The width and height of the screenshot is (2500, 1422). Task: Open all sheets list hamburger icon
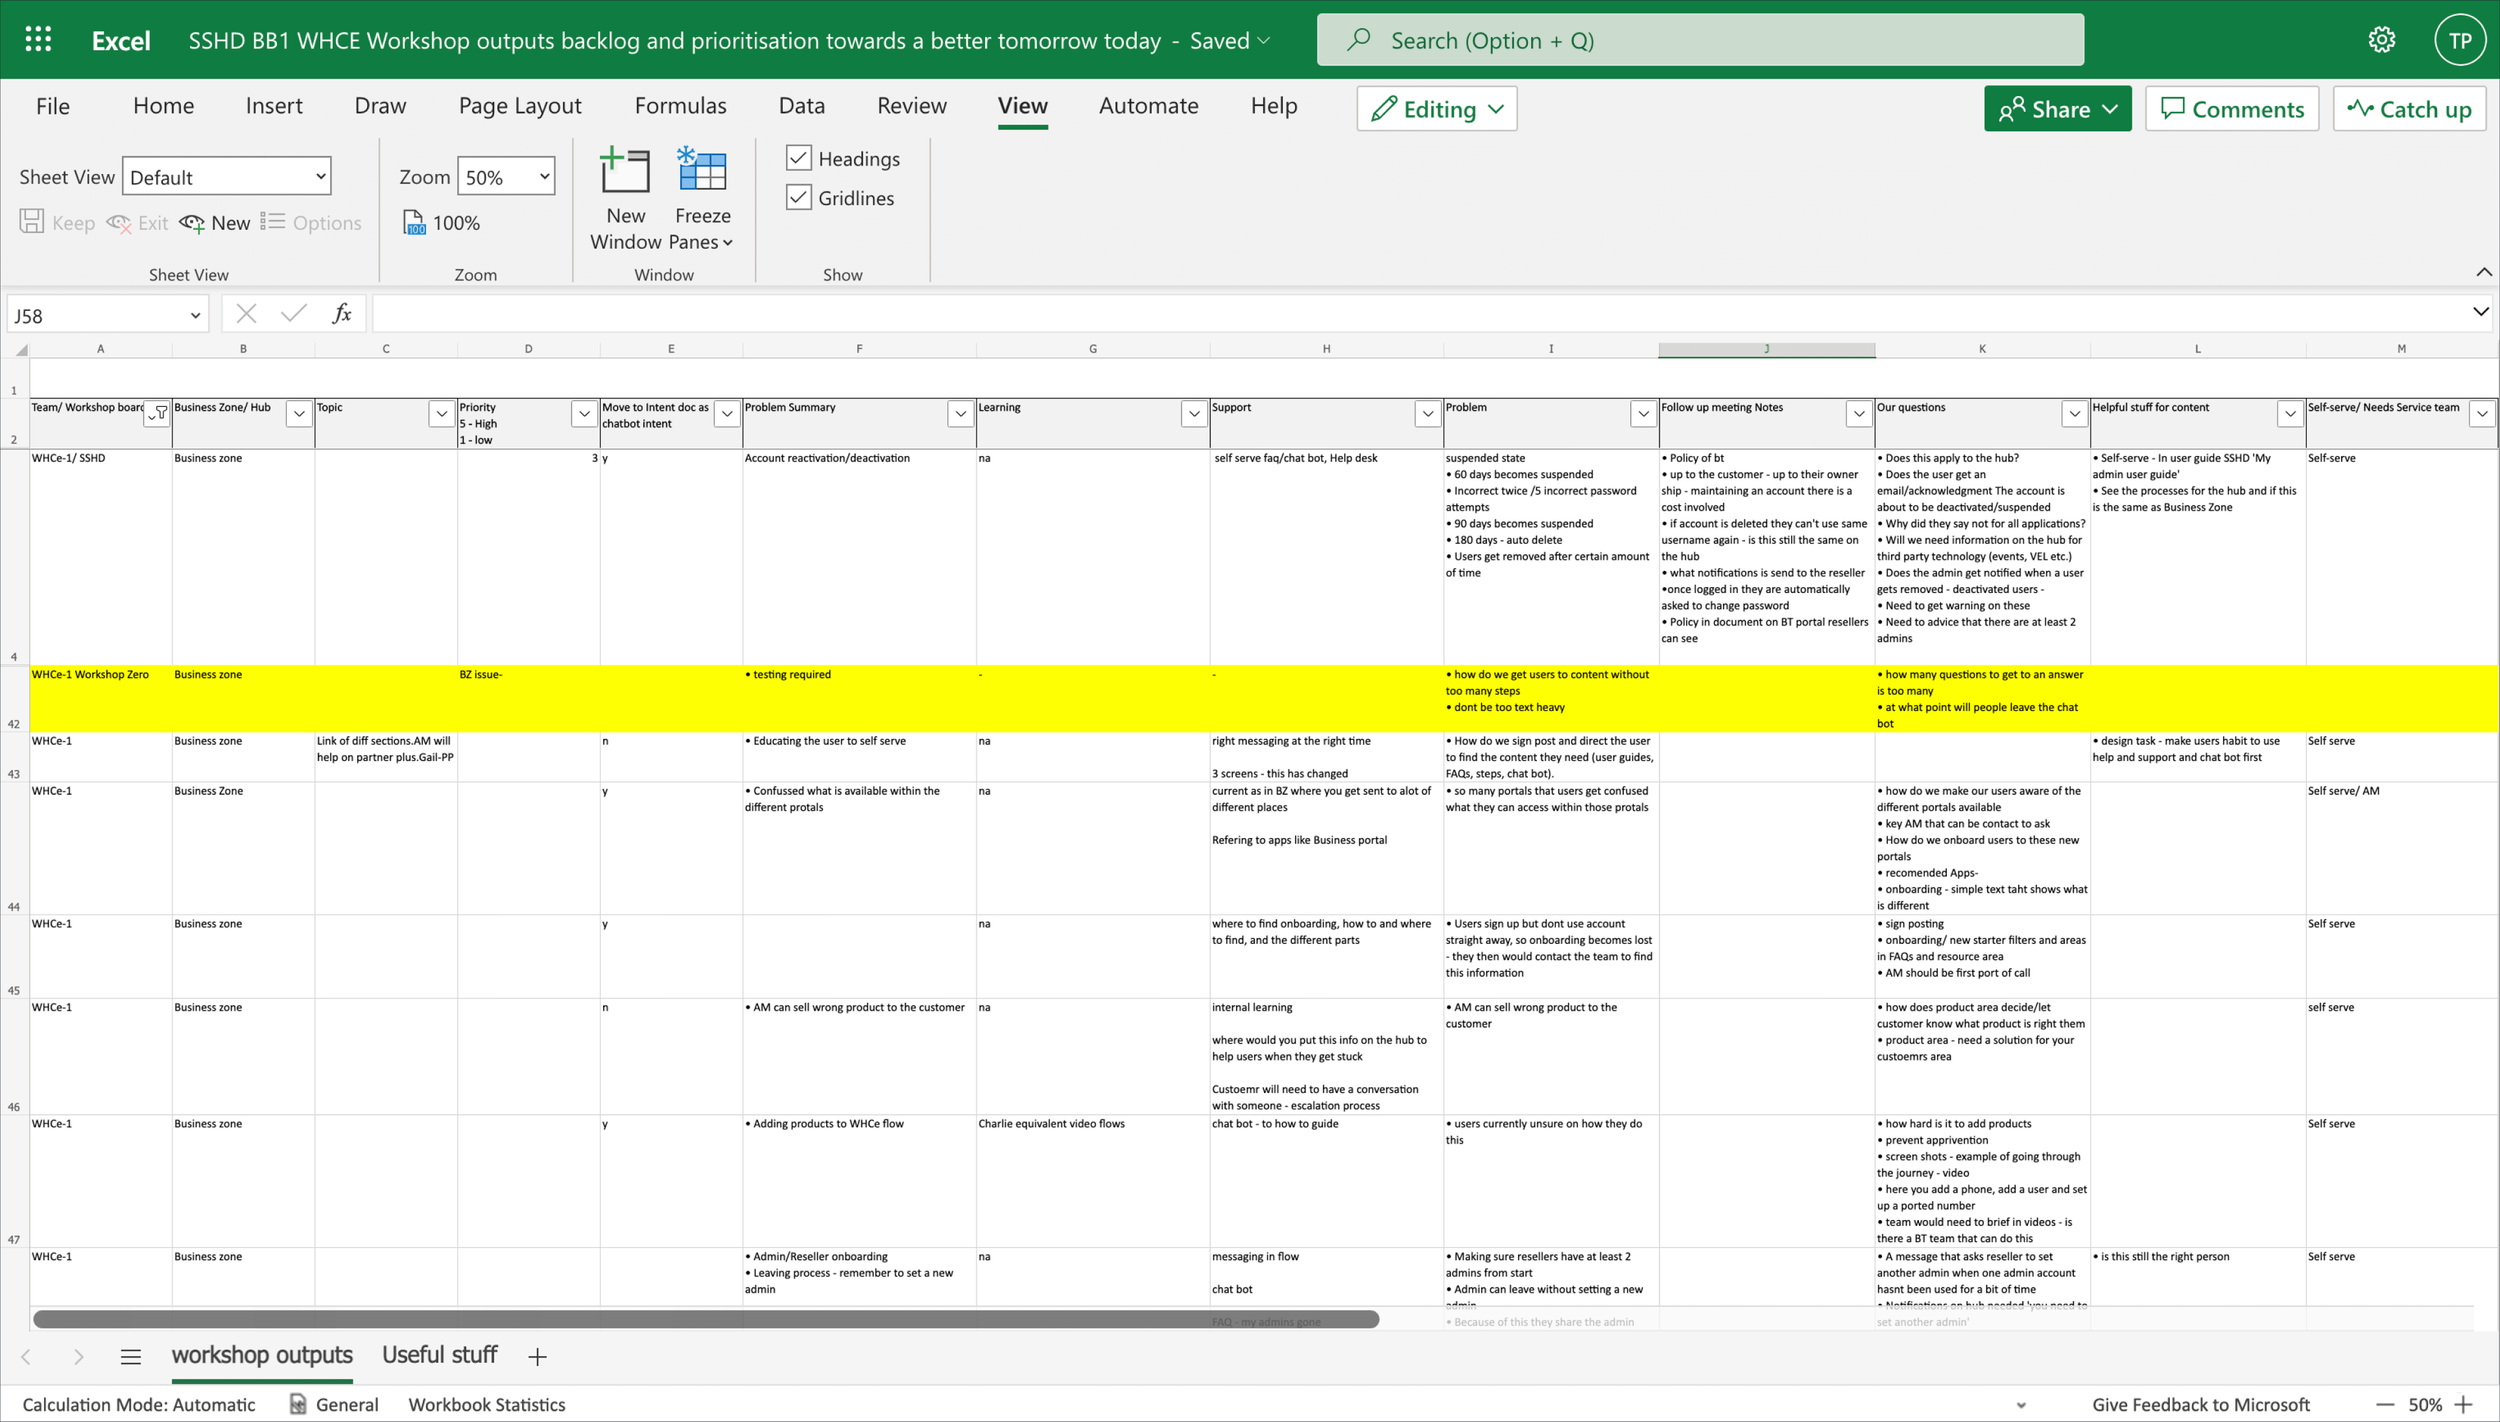coord(130,1356)
